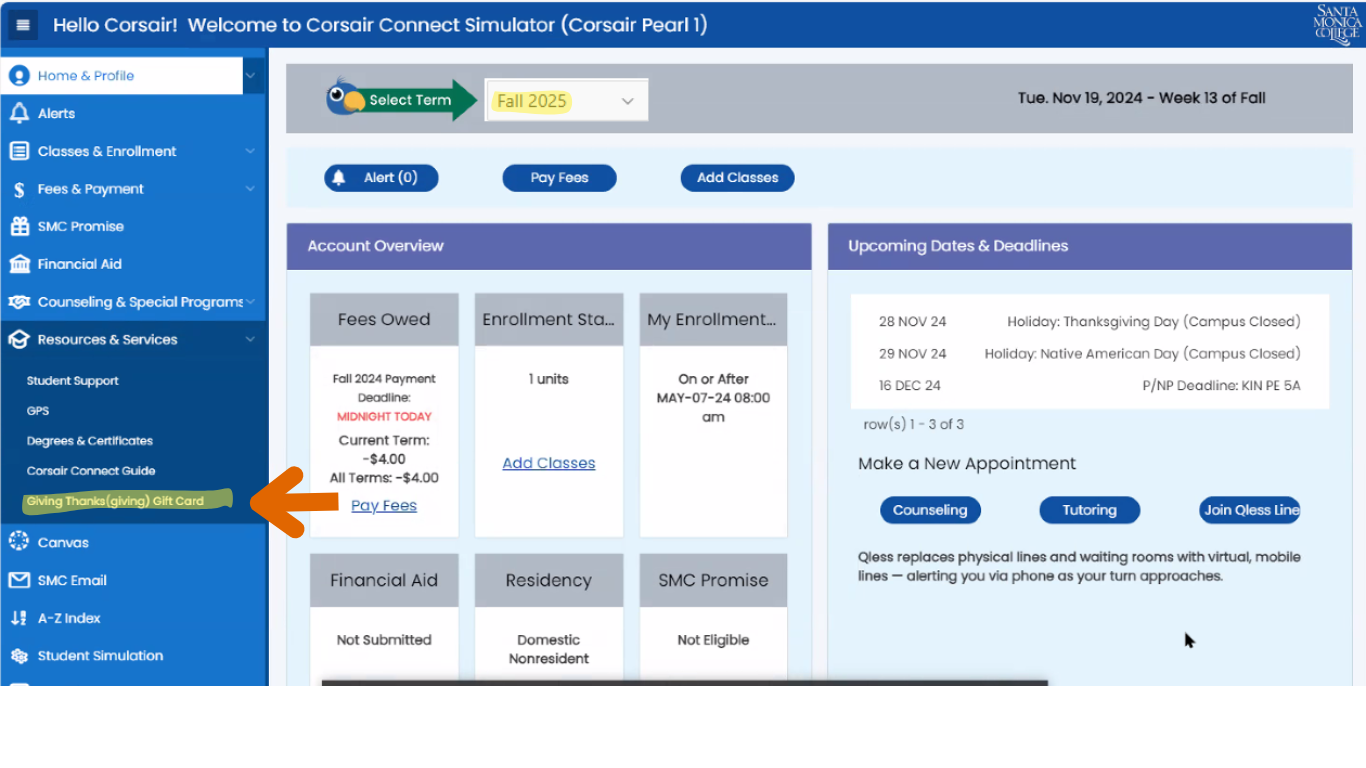Image resolution: width=1366 pixels, height=768 pixels.
Task: Click the Student Simulation gear icon
Action: coord(19,656)
